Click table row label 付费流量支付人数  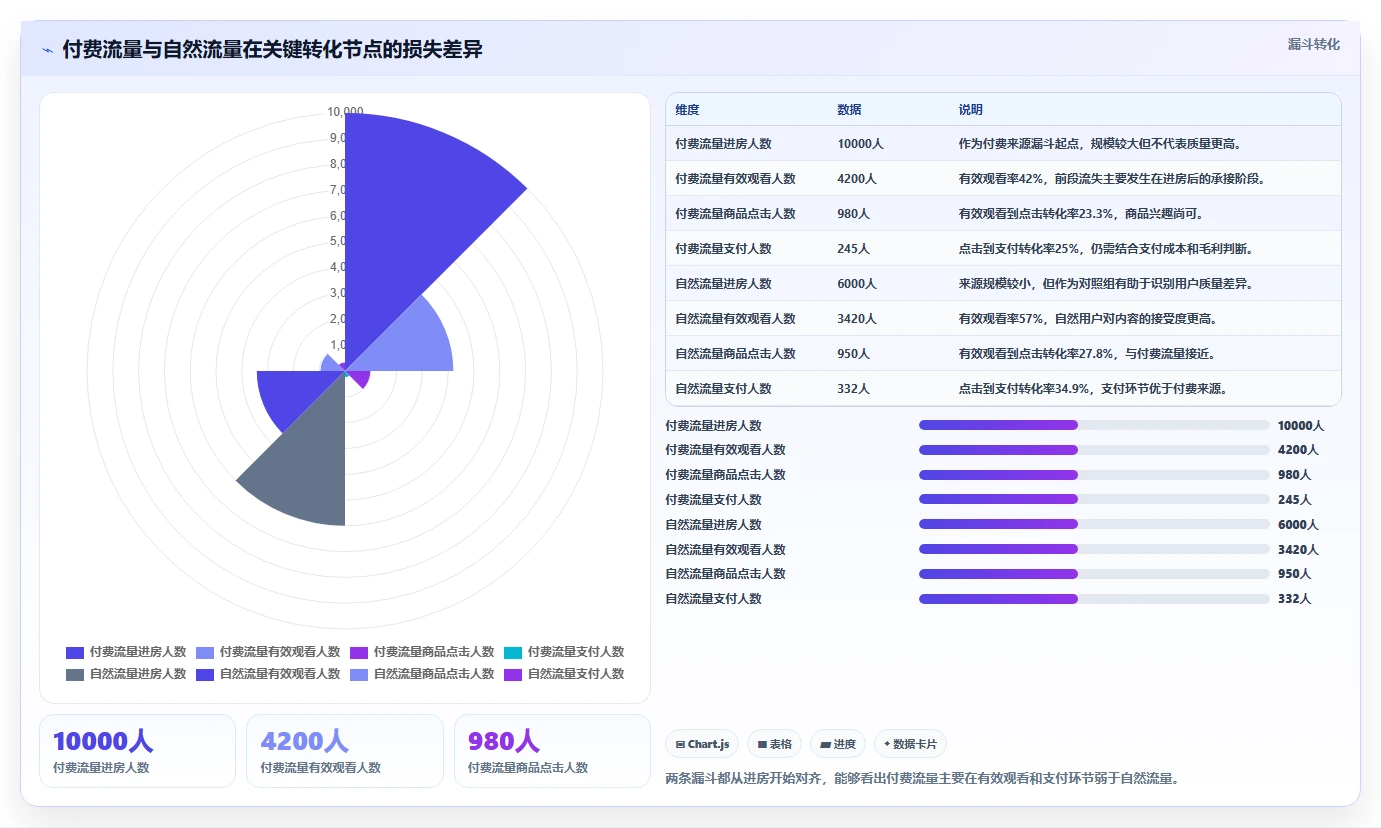tap(723, 249)
